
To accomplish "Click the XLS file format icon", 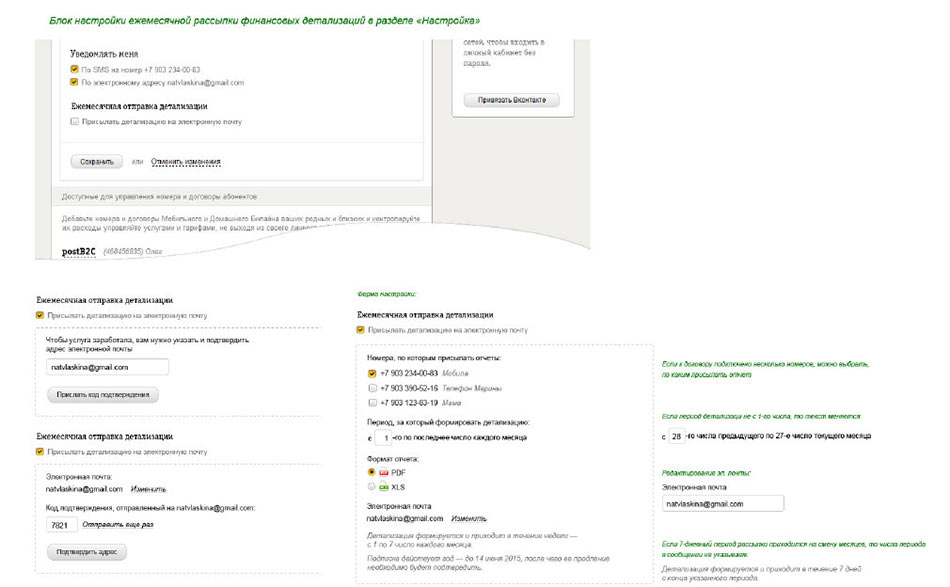I will (x=385, y=487).
